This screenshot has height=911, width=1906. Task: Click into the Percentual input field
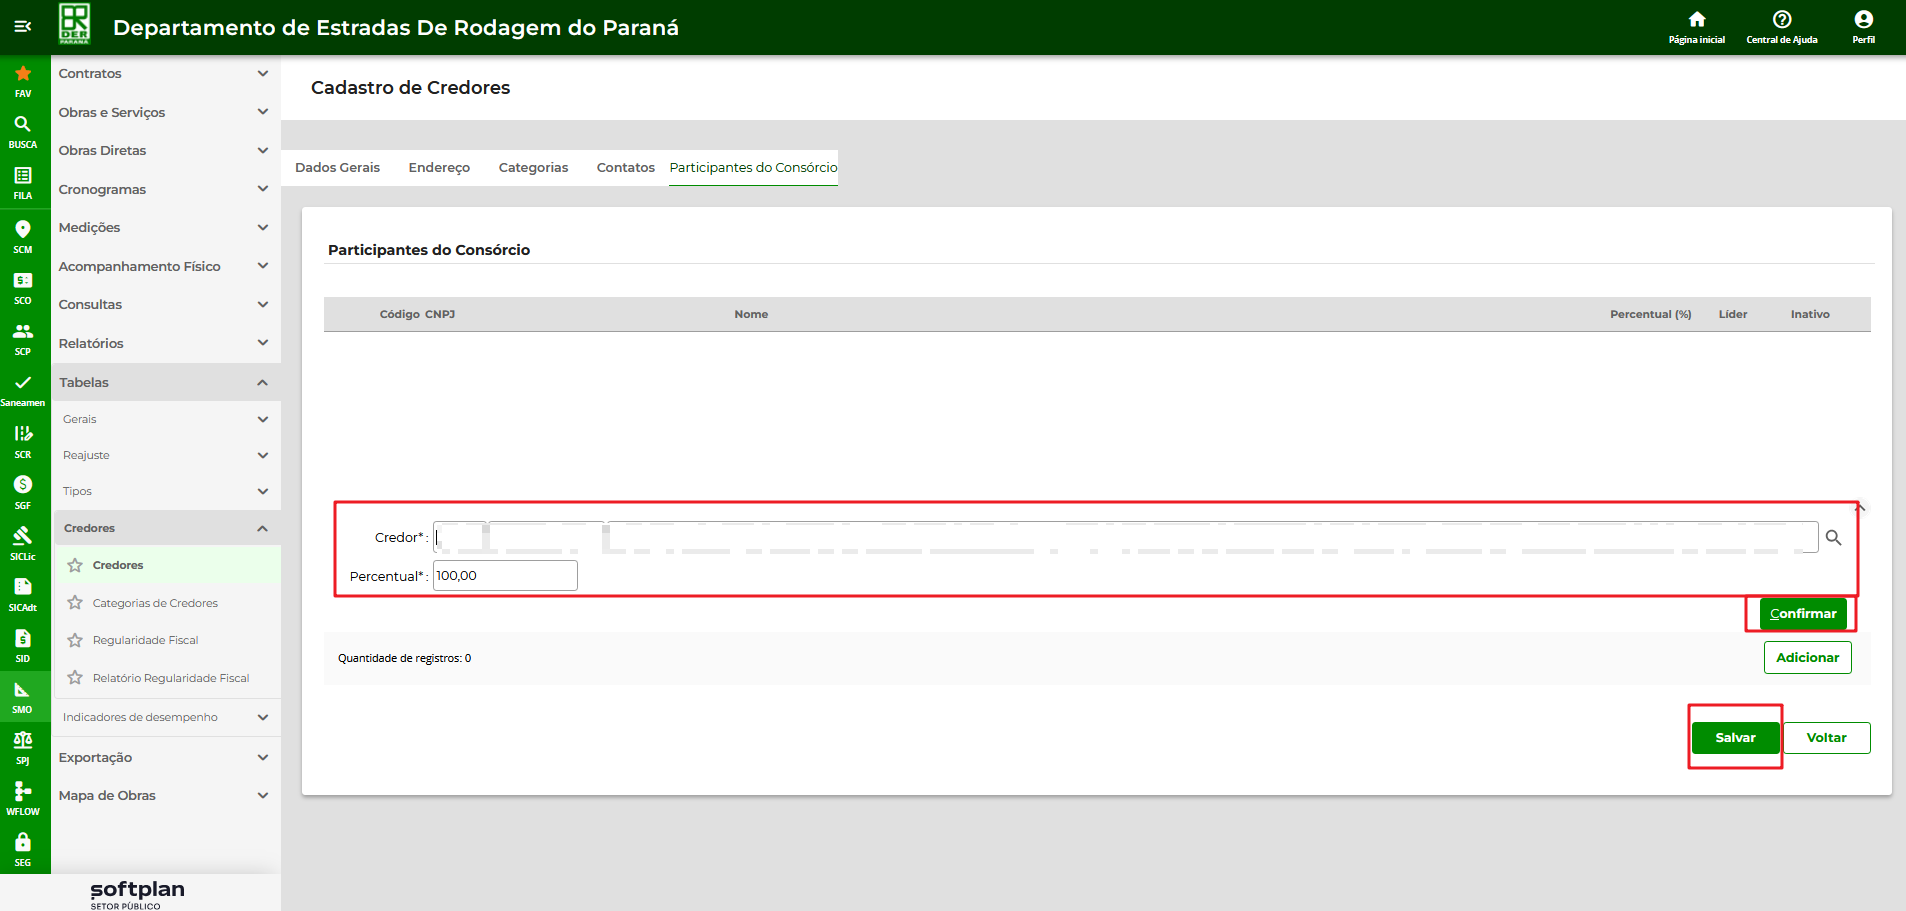(504, 576)
